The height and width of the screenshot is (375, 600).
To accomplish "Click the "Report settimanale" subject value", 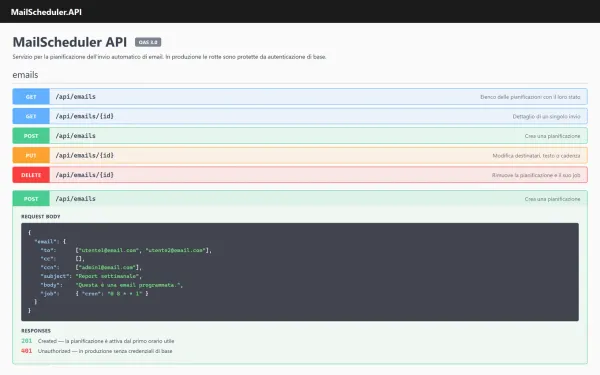I will [x=108, y=276].
